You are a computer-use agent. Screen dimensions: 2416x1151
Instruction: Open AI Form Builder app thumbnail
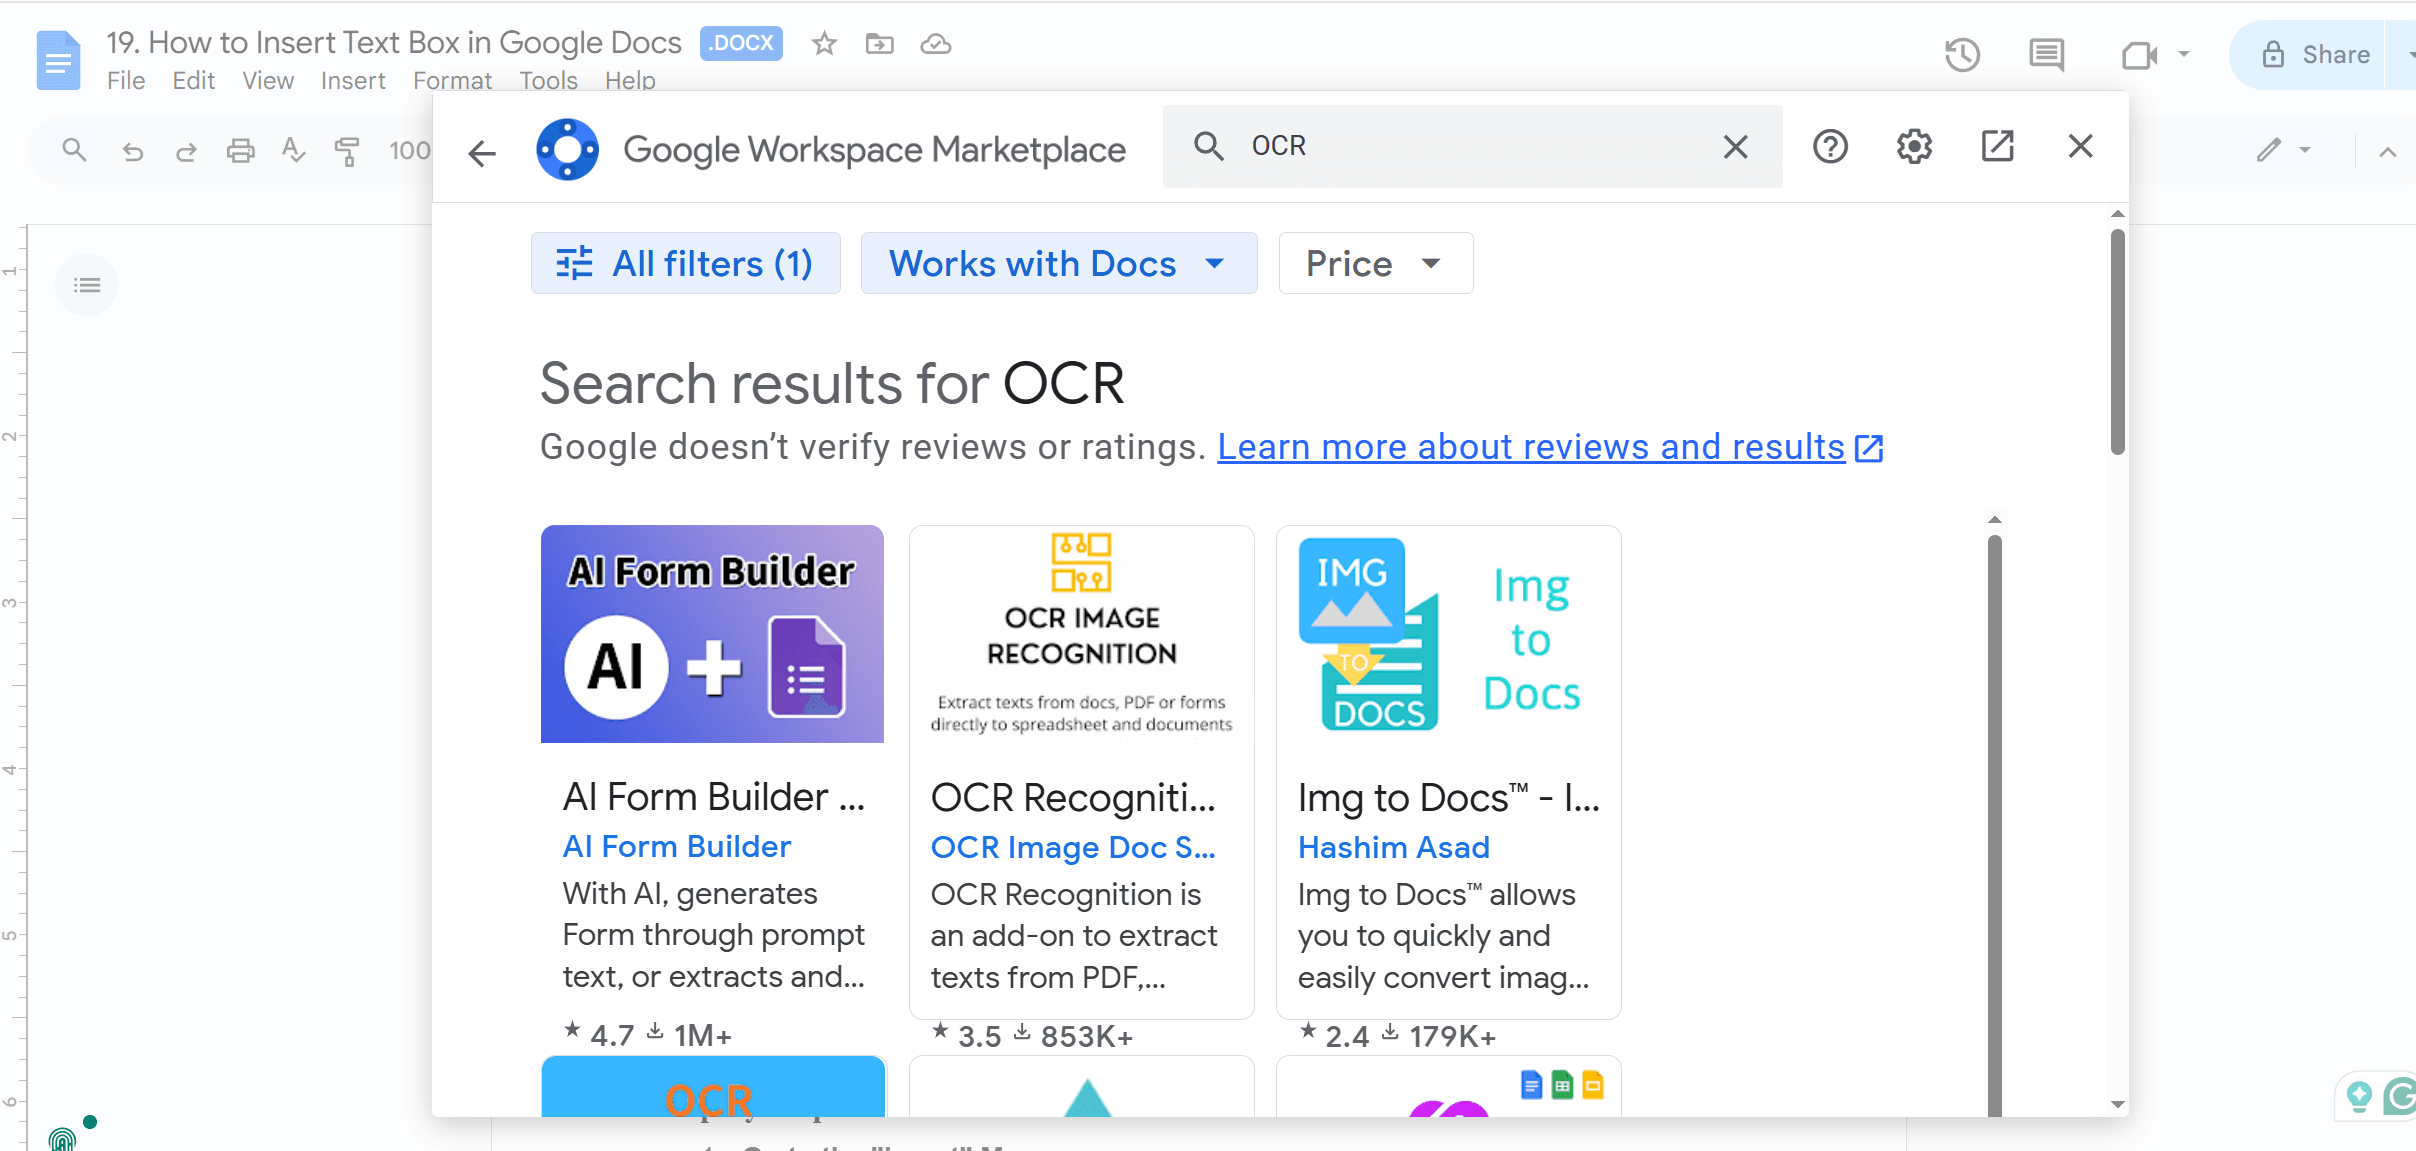(x=712, y=634)
